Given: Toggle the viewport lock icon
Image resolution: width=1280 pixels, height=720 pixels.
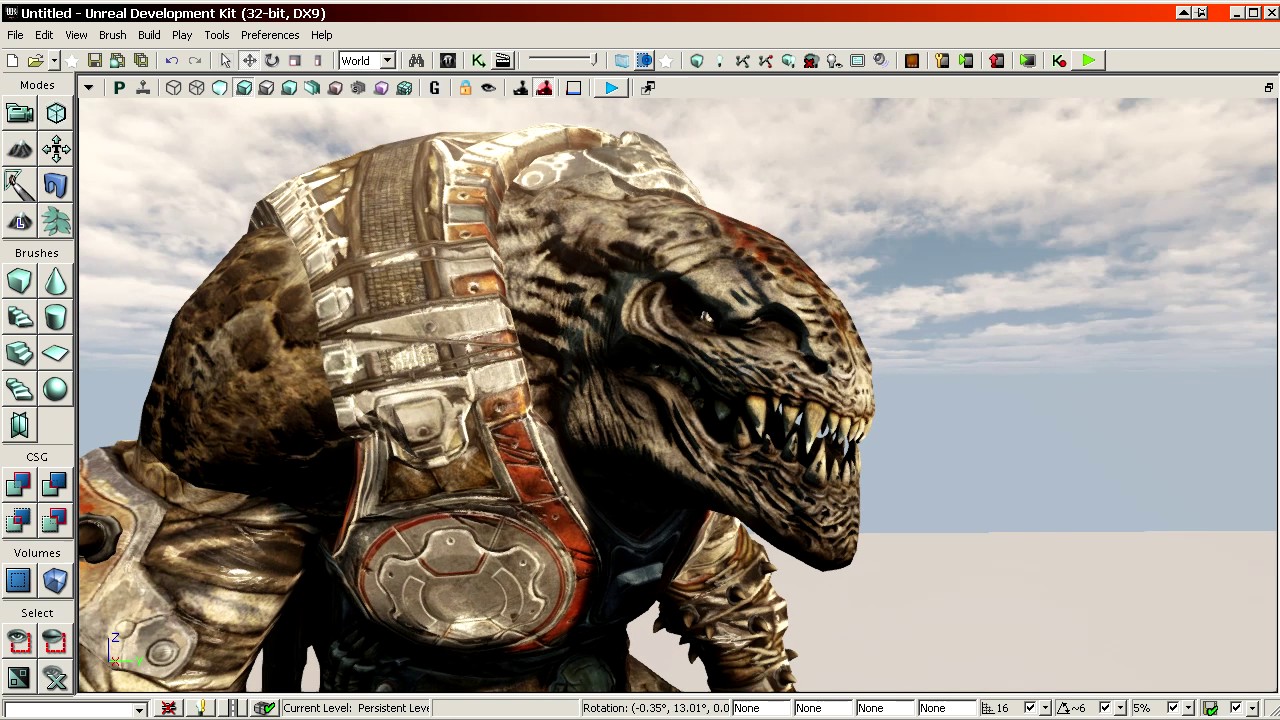Looking at the screenshot, I should click(x=465, y=88).
